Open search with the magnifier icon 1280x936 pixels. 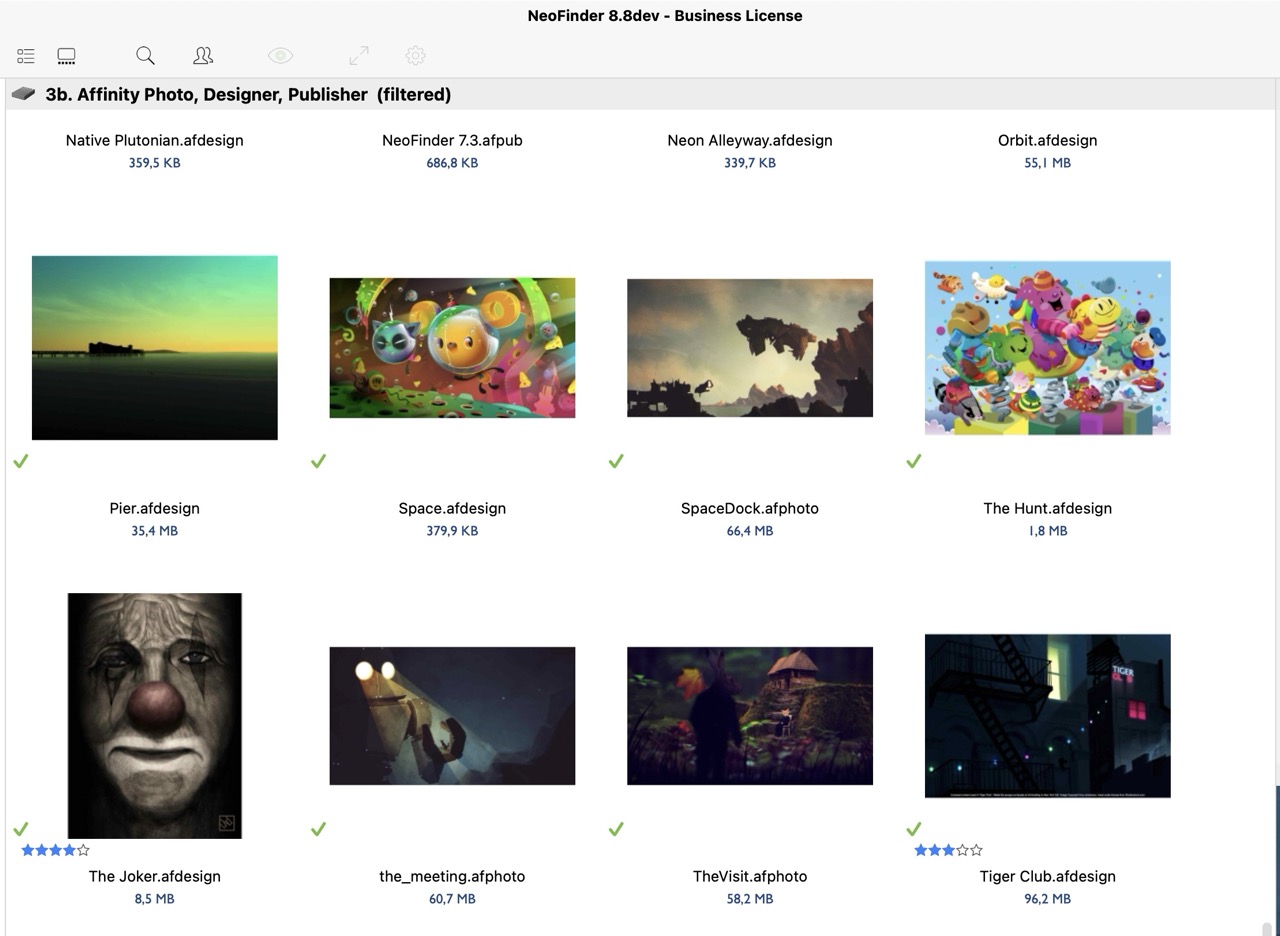pos(145,56)
